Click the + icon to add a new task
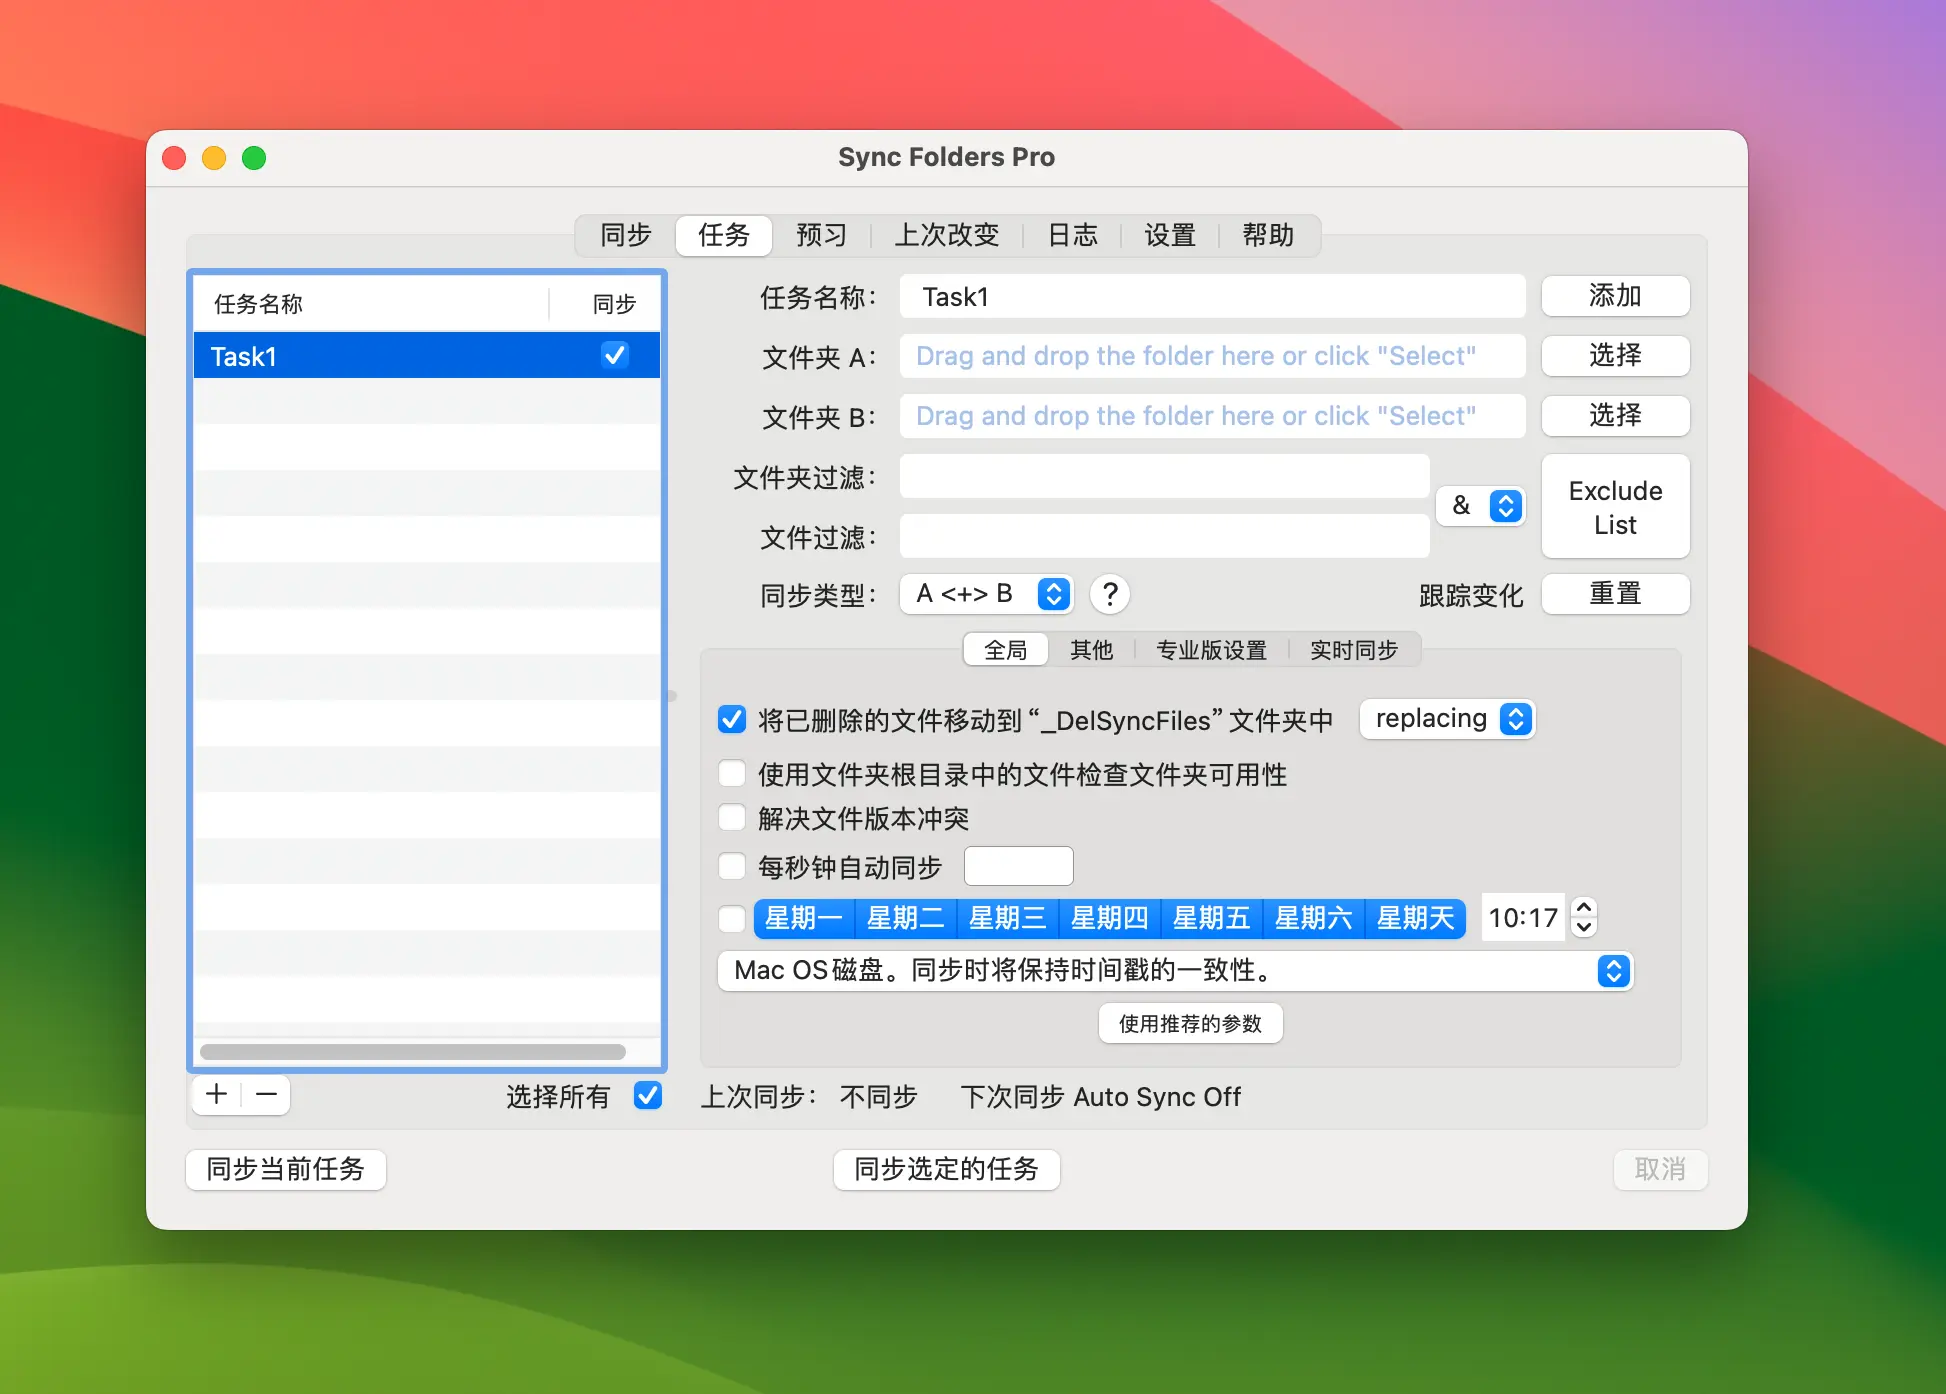Screen dimensions: 1946x1394 click(x=216, y=1094)
